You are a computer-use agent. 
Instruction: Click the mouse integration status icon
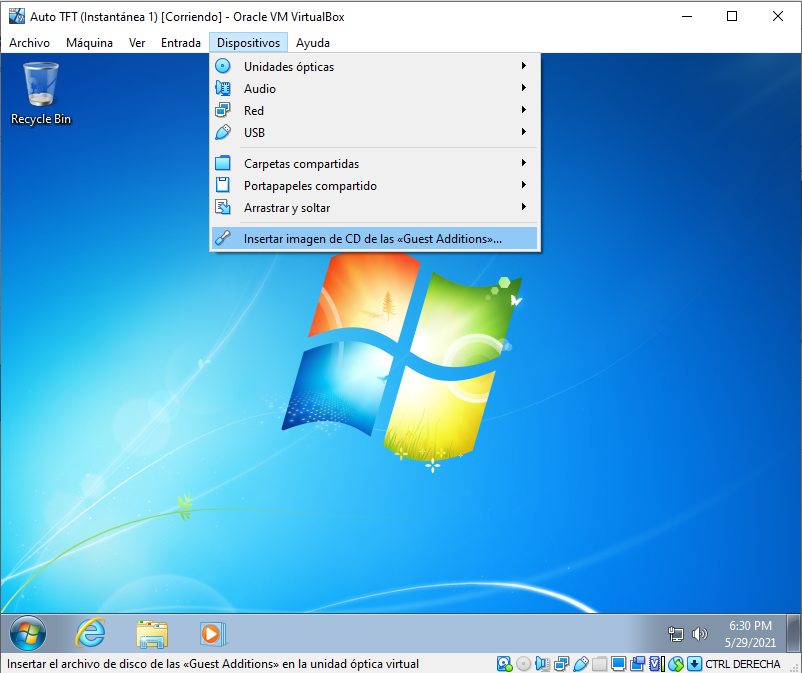pyautogui.click(x=676, y=664)
